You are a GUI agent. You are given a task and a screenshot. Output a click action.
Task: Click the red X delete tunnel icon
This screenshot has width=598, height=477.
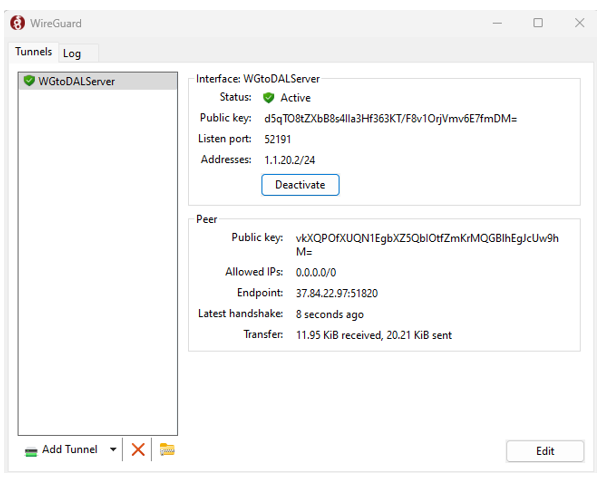click(x=138, y=450)
